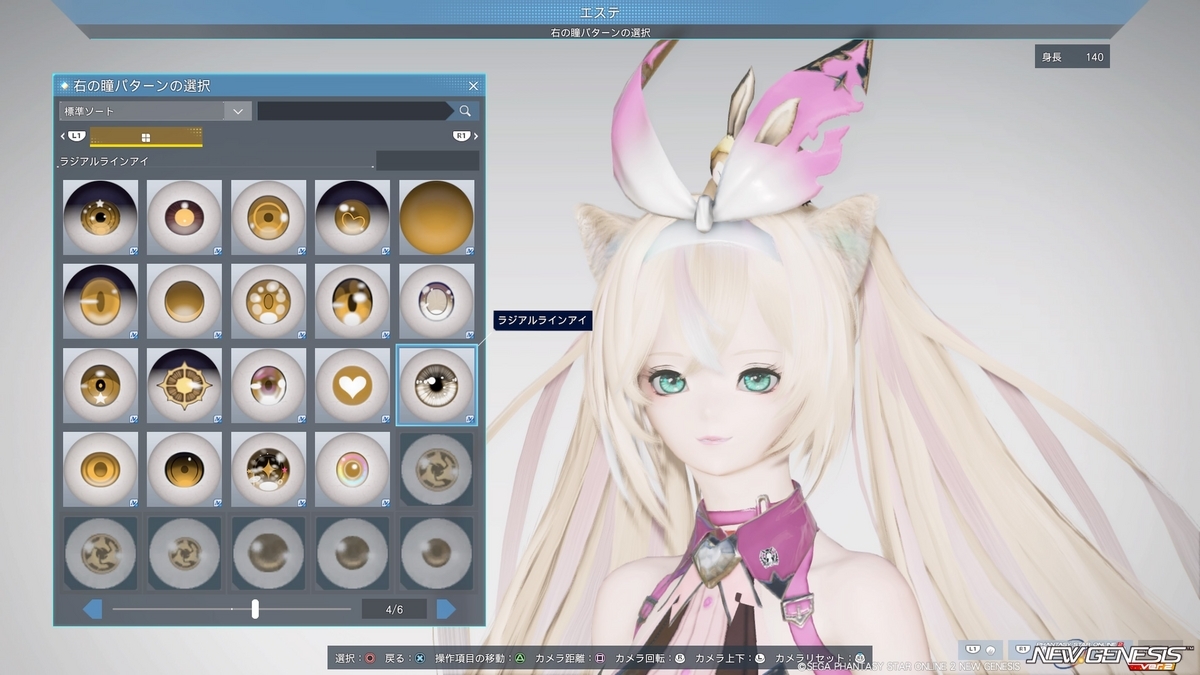1200x675 pixels.
Task: Click the カメラ距離 square-button hint
Action: tap(570, 659)
